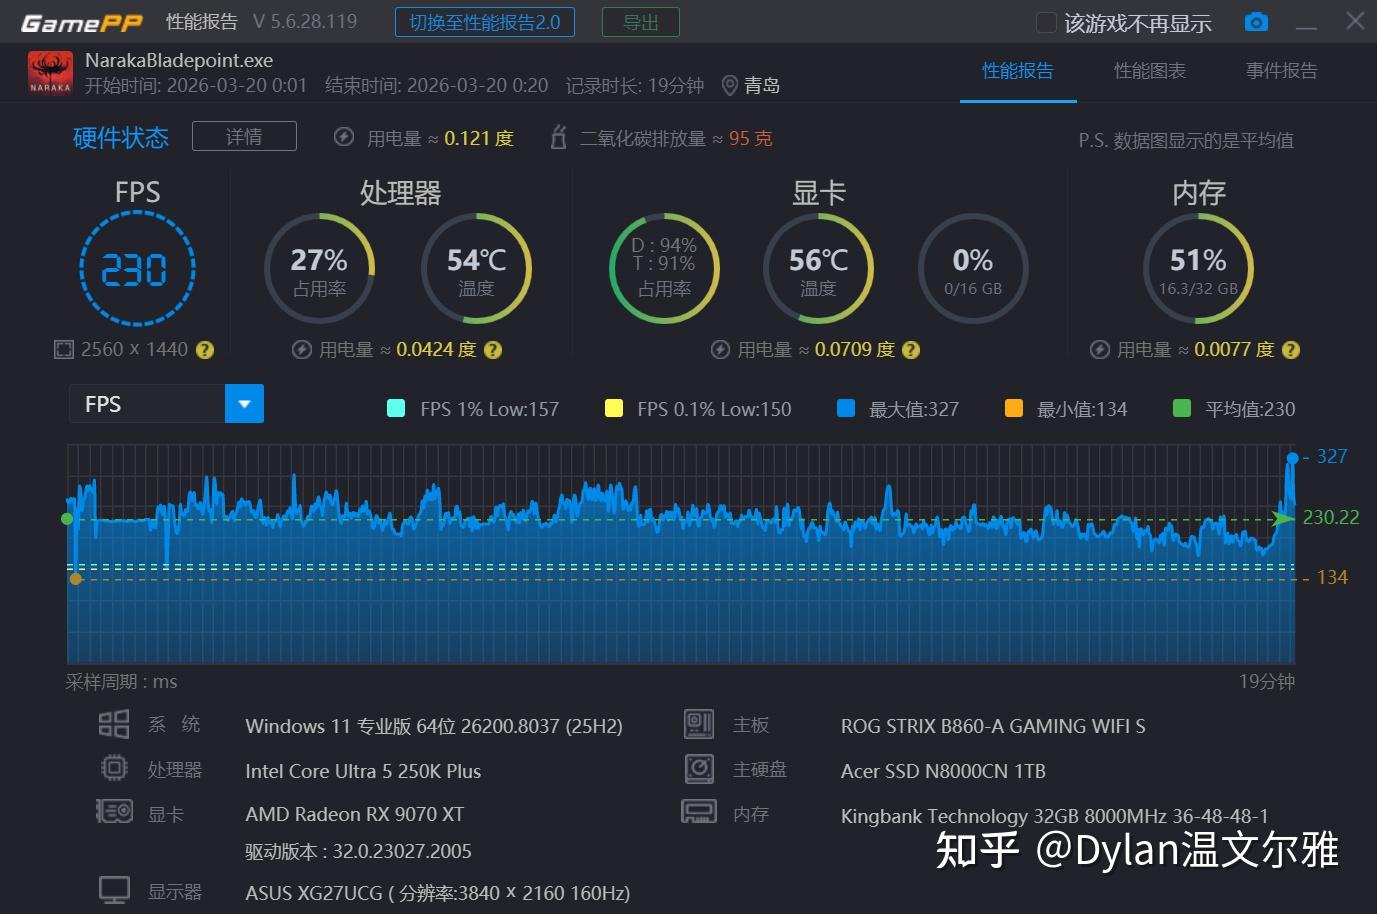Image resolution: width=1377 pixels, height=914 pixels.
Task: Click the CPU 54℃ temperature gauge
Action: tap(476, 268)
